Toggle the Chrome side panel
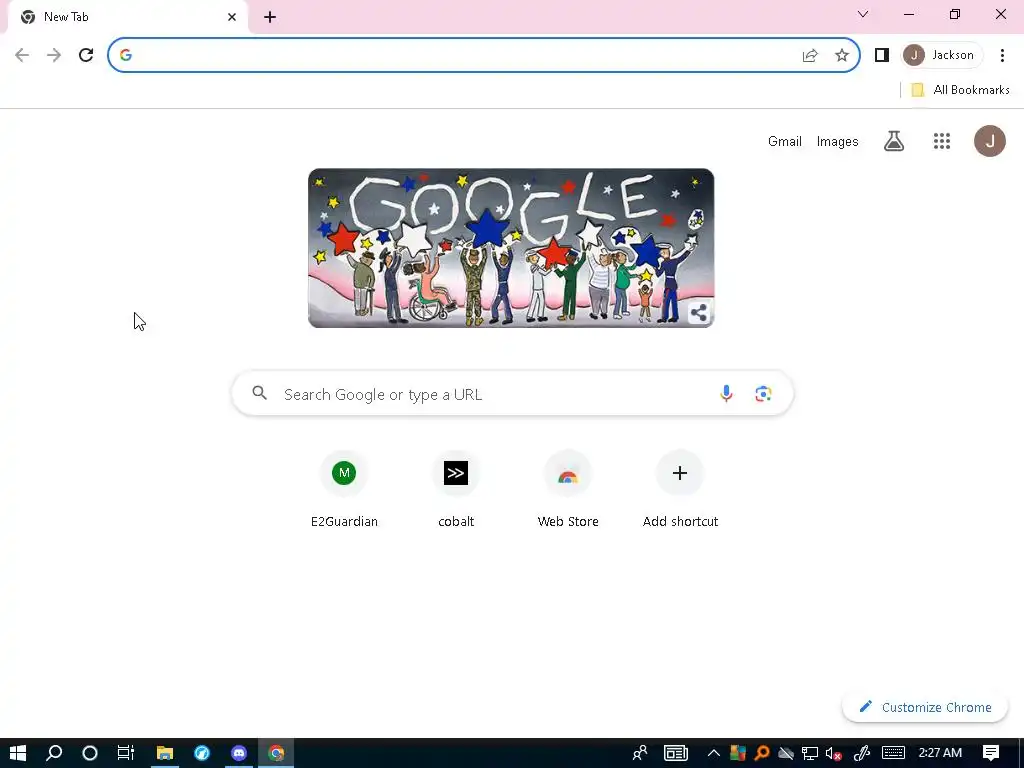 [x=882, y=55]
